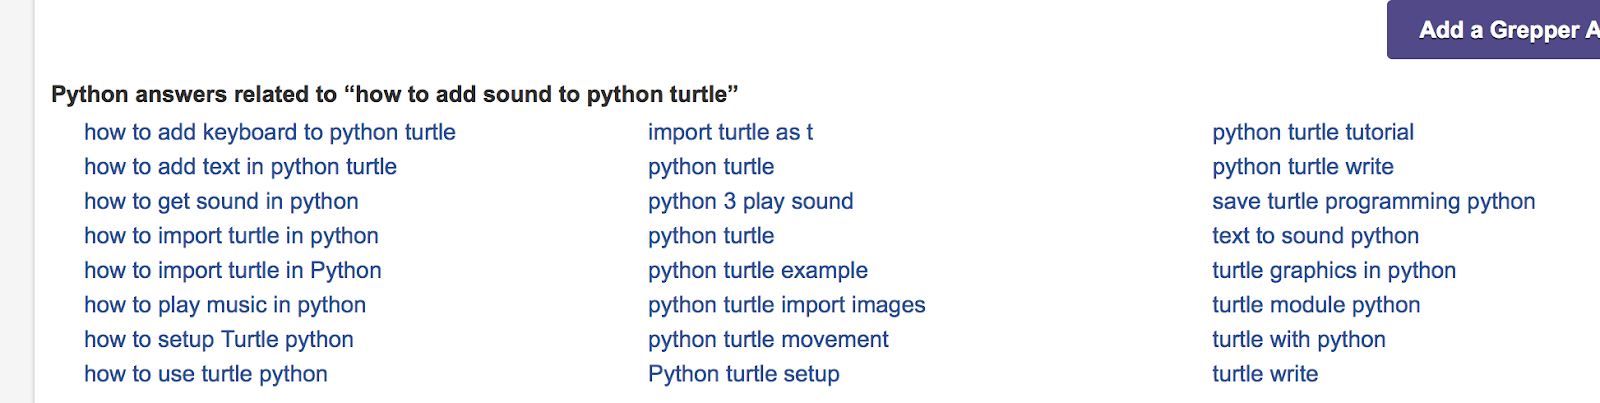Open 'how to play music in python'

225,305
